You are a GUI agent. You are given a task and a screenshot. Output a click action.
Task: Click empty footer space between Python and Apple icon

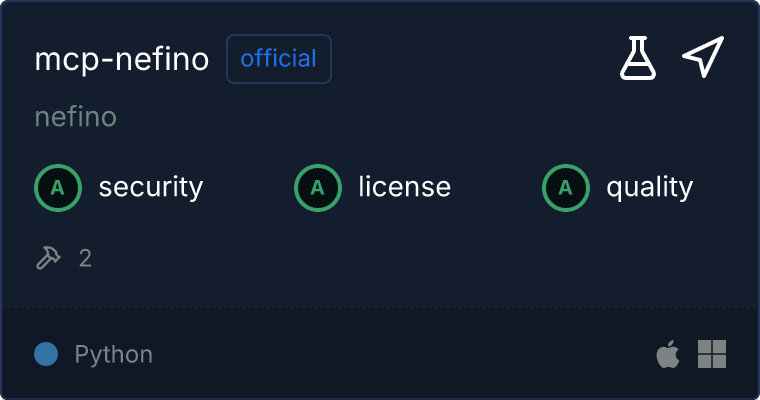400,354
